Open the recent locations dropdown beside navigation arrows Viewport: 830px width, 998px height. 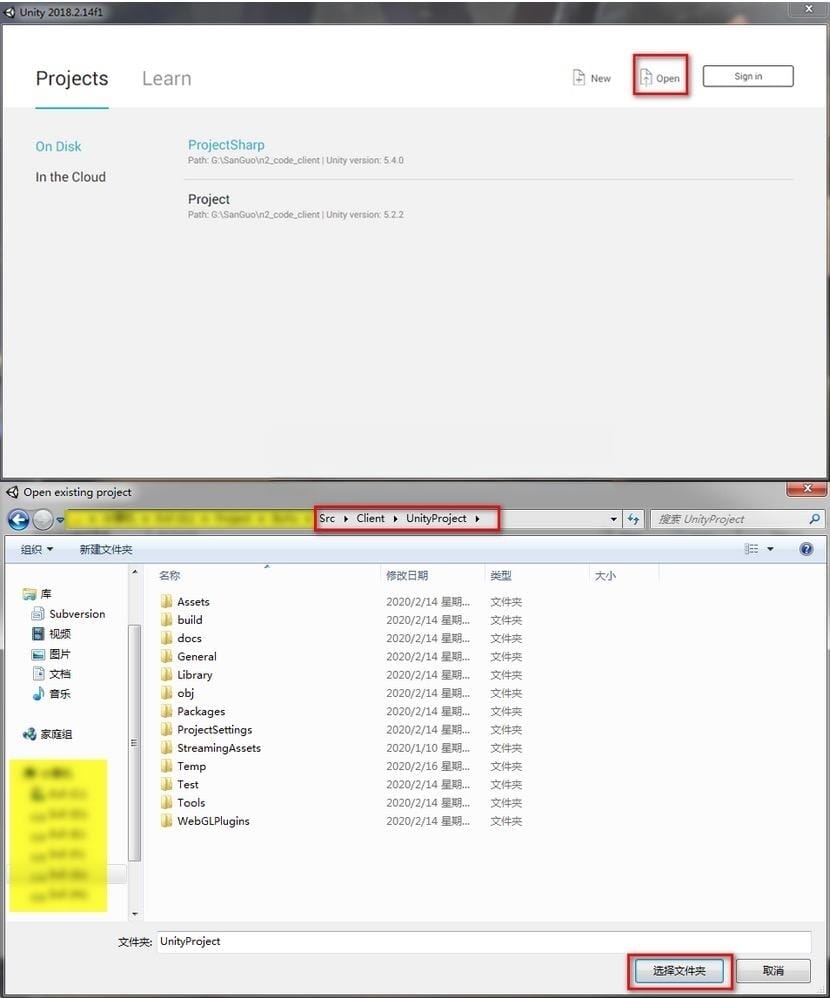pos(60,519)
